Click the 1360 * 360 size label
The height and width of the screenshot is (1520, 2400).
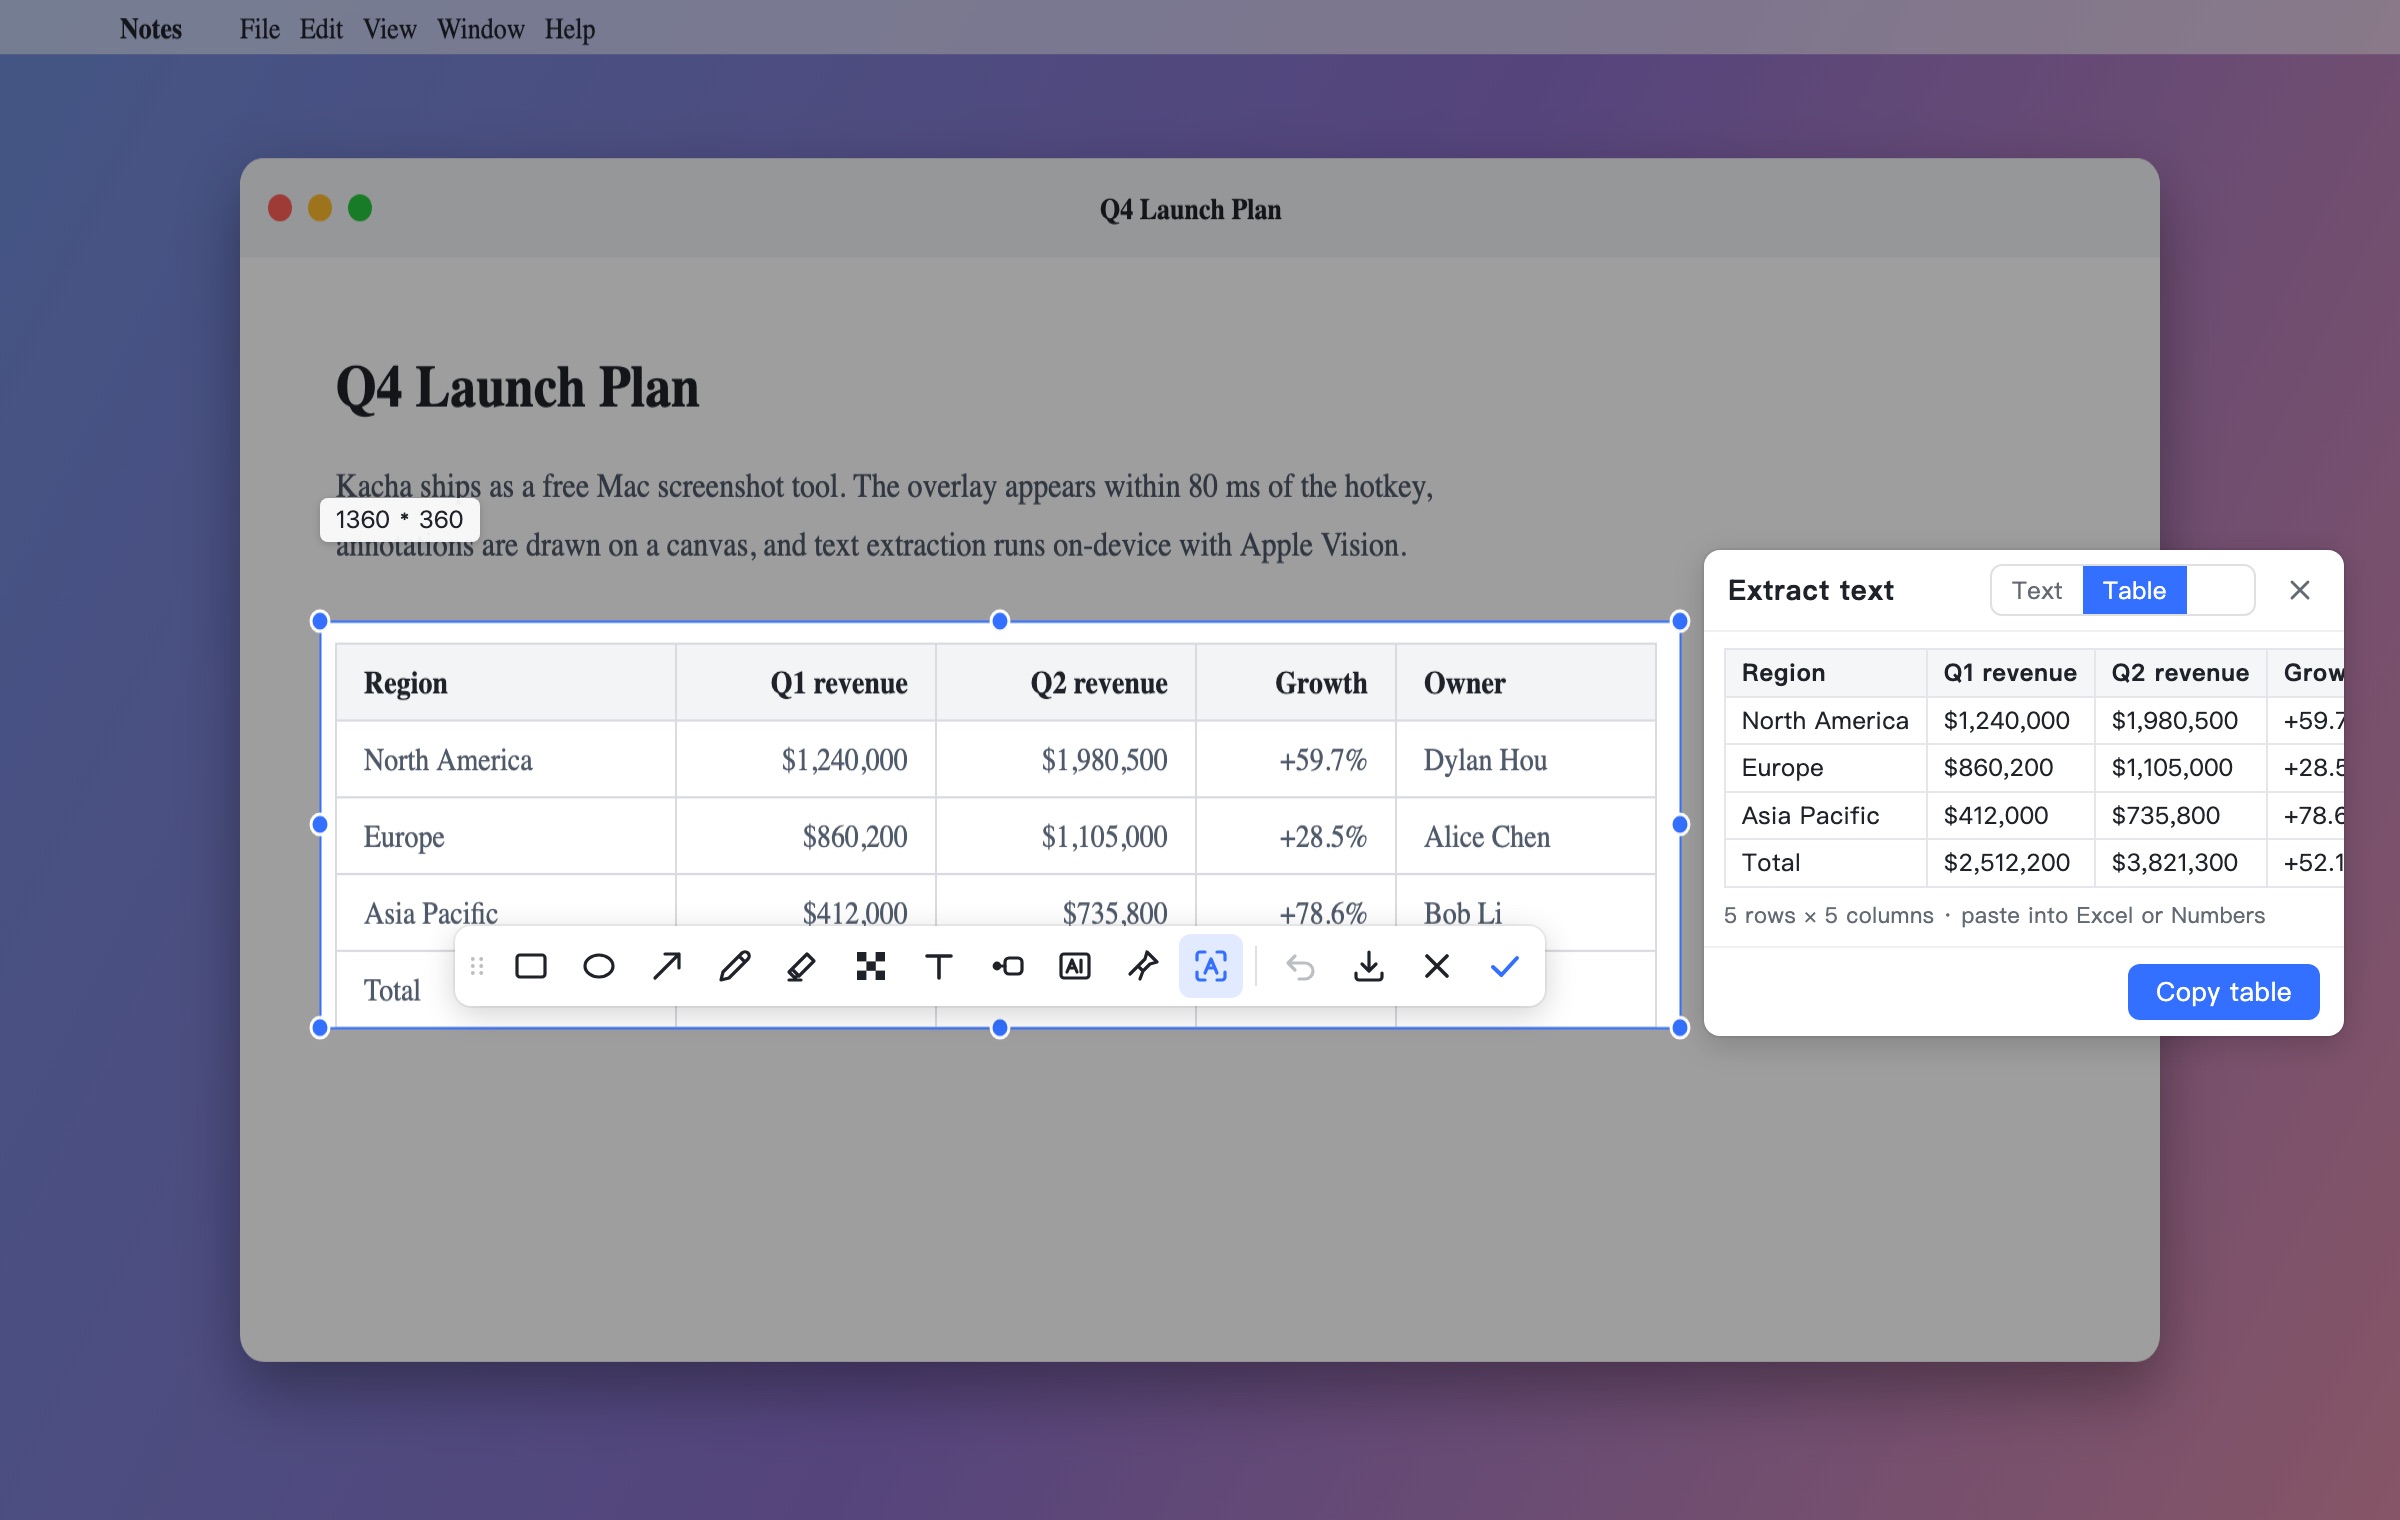pos(399,520)
